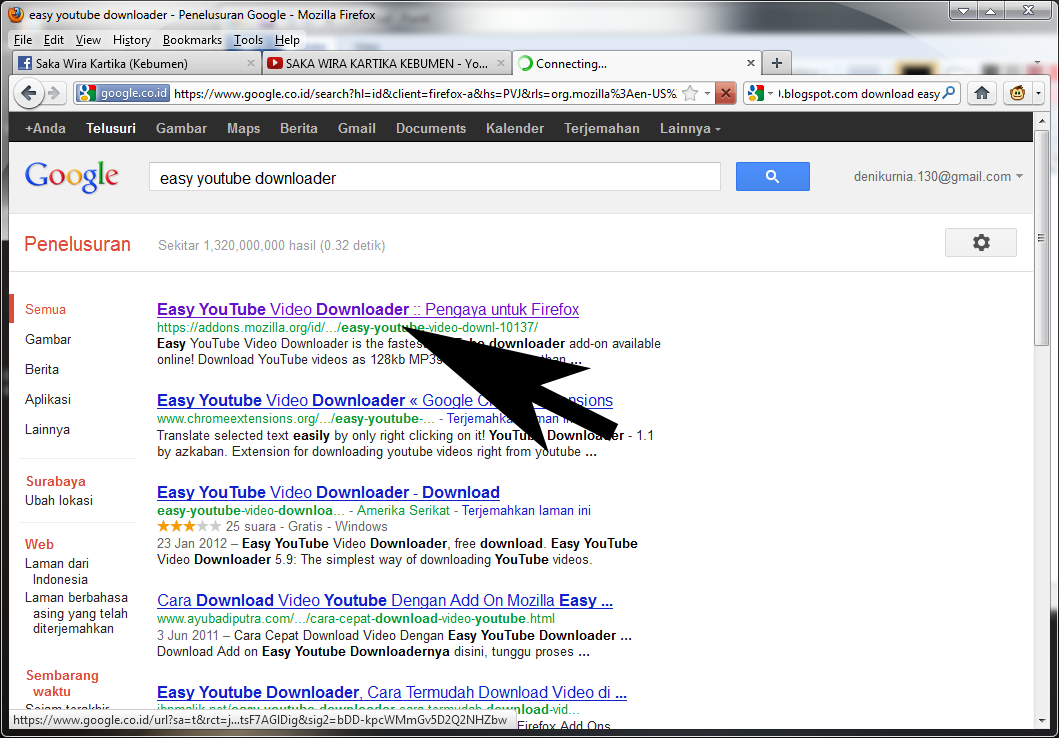Open the Firefox home page icon
This screenshot has width=1059, height=738.
(x=981, y=92)
